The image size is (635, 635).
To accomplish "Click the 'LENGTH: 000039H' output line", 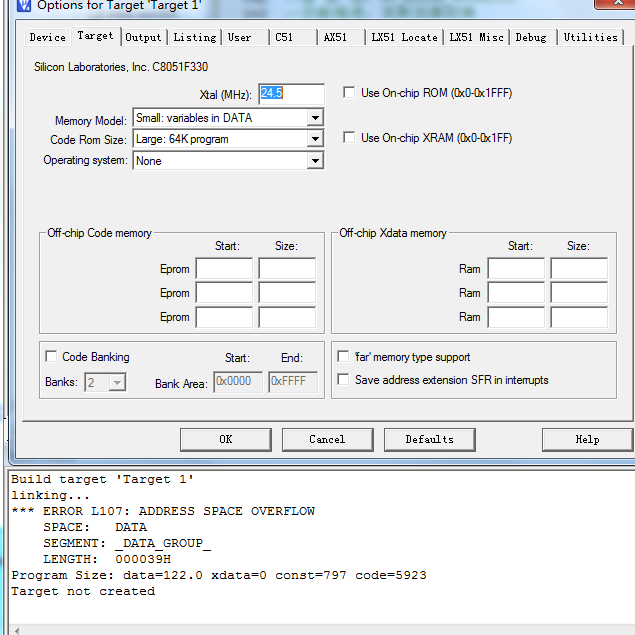I will pos(107,559).
